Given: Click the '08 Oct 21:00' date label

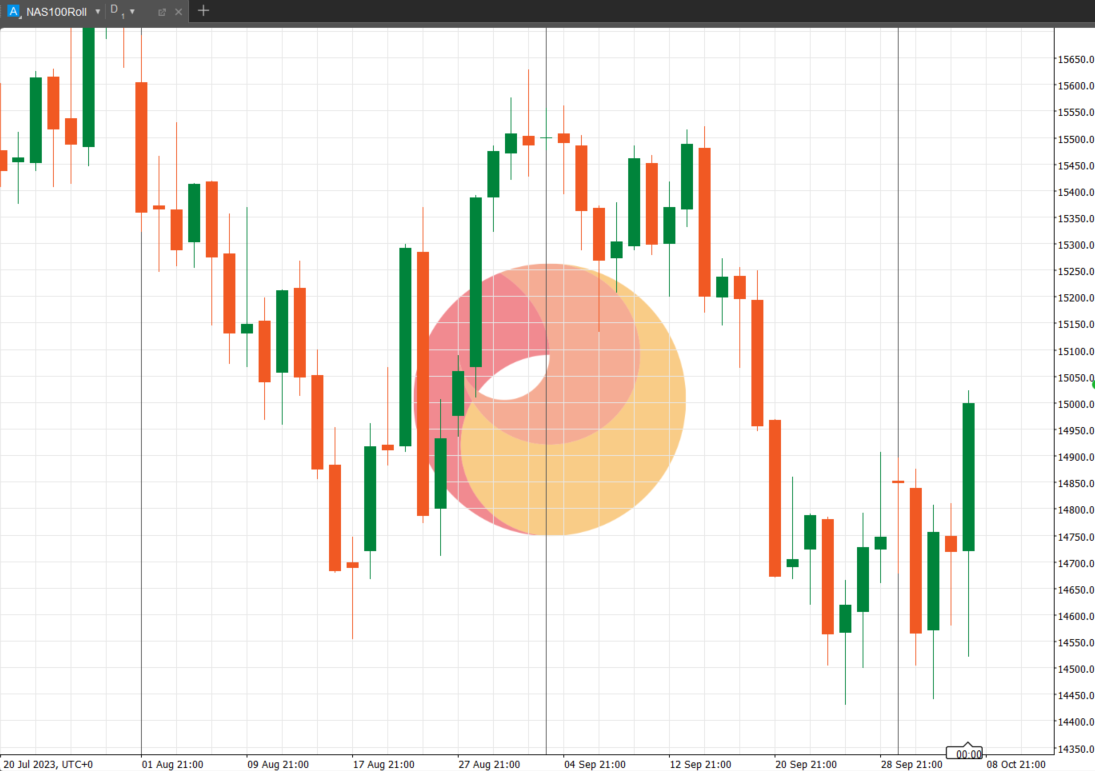Looking at the screenshot, I should [x=1017, y=764].
